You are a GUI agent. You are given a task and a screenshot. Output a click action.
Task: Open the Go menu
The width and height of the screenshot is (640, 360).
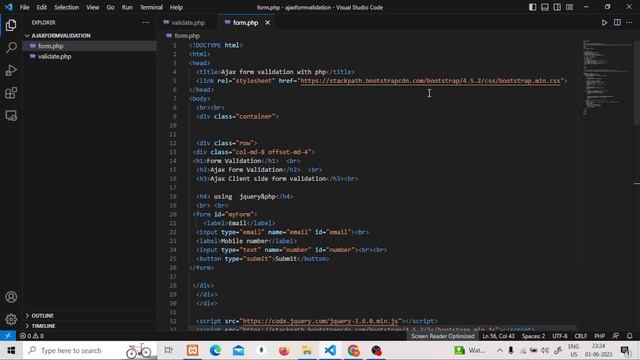[111, 7]
